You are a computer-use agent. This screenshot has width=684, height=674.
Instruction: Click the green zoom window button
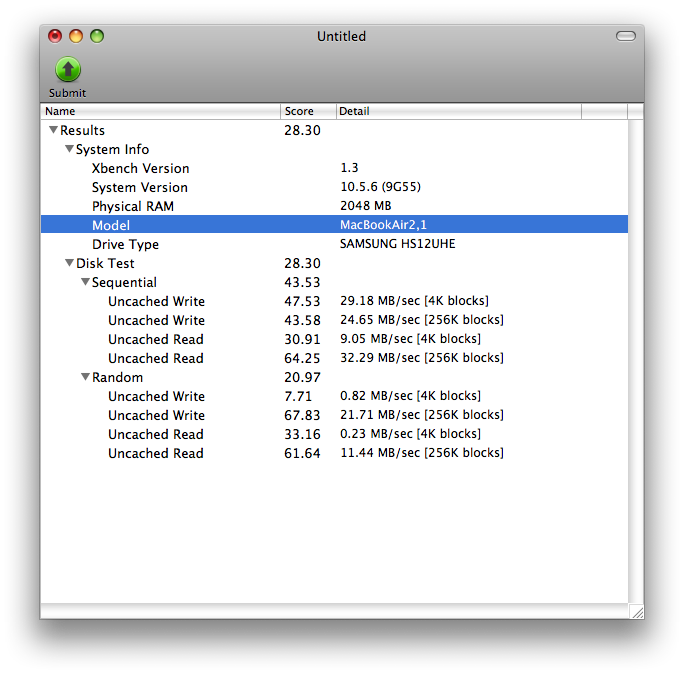pyautogui.click(x=97, y=36)
